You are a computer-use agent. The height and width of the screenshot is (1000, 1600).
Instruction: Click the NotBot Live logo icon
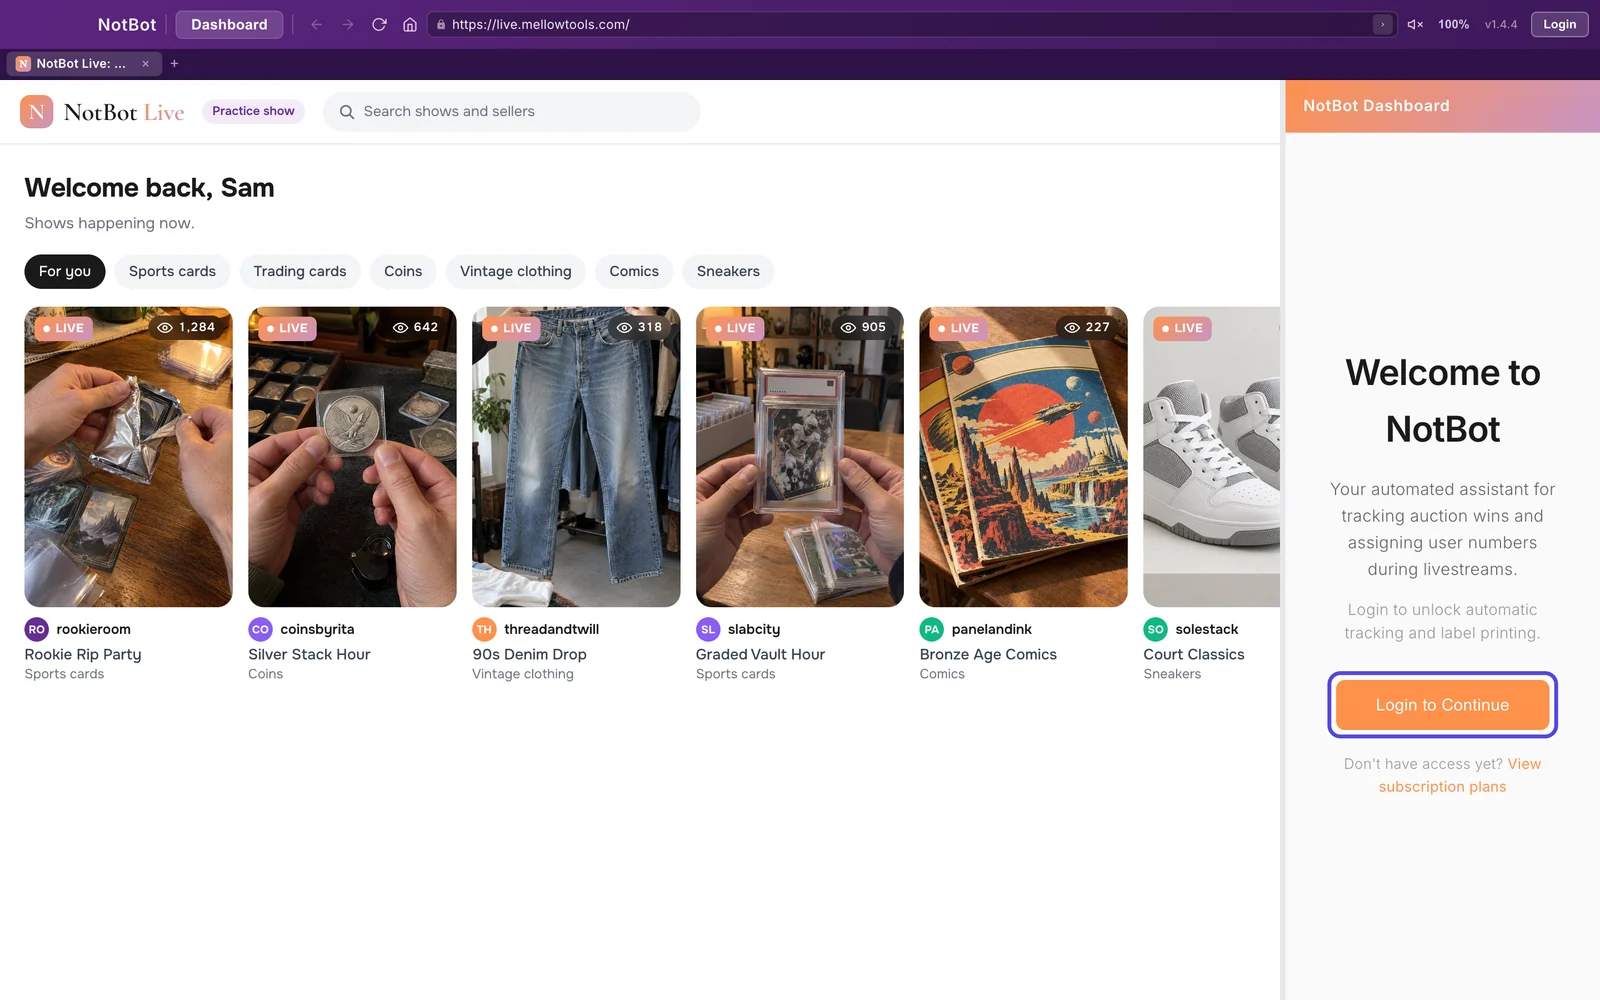pos(37,112)
